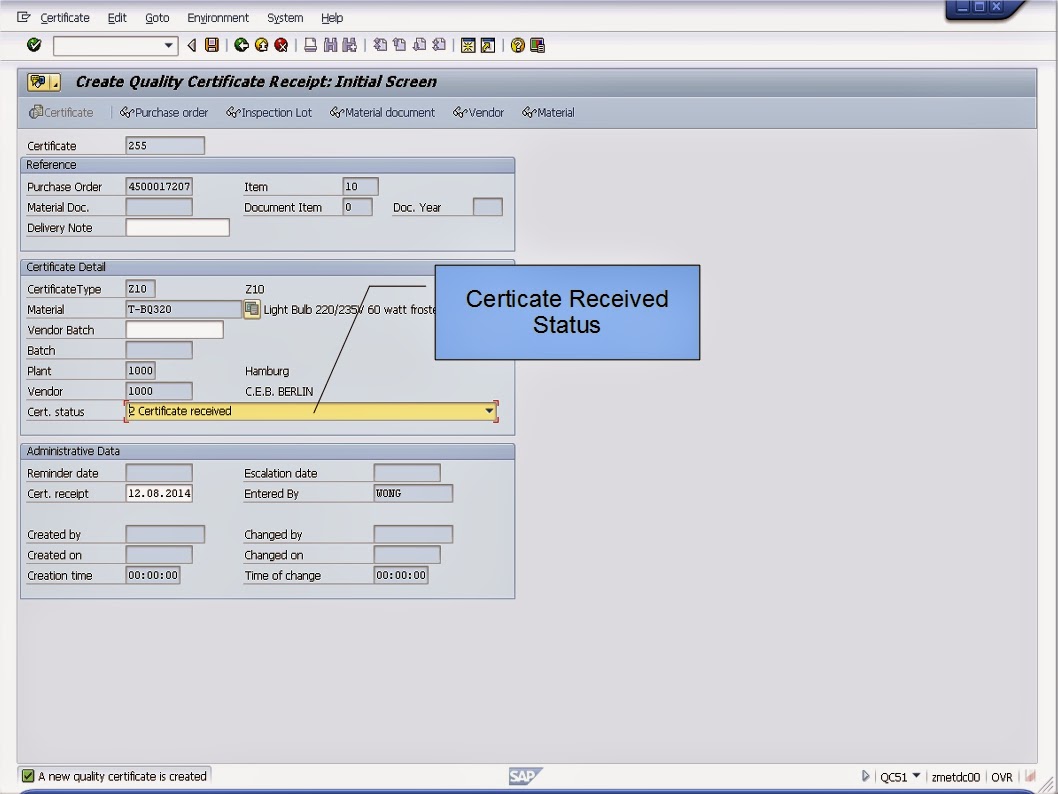Click the Create New Session icon
The image size is (1058, 794).
click(x=468, y=45)
